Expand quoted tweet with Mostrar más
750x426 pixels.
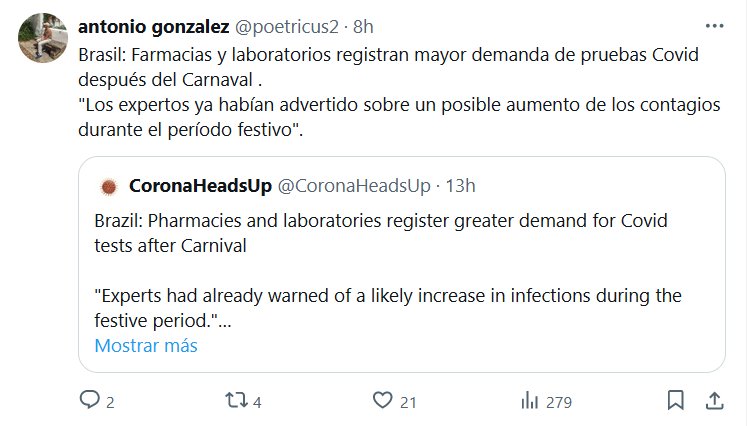click(146, 346)
